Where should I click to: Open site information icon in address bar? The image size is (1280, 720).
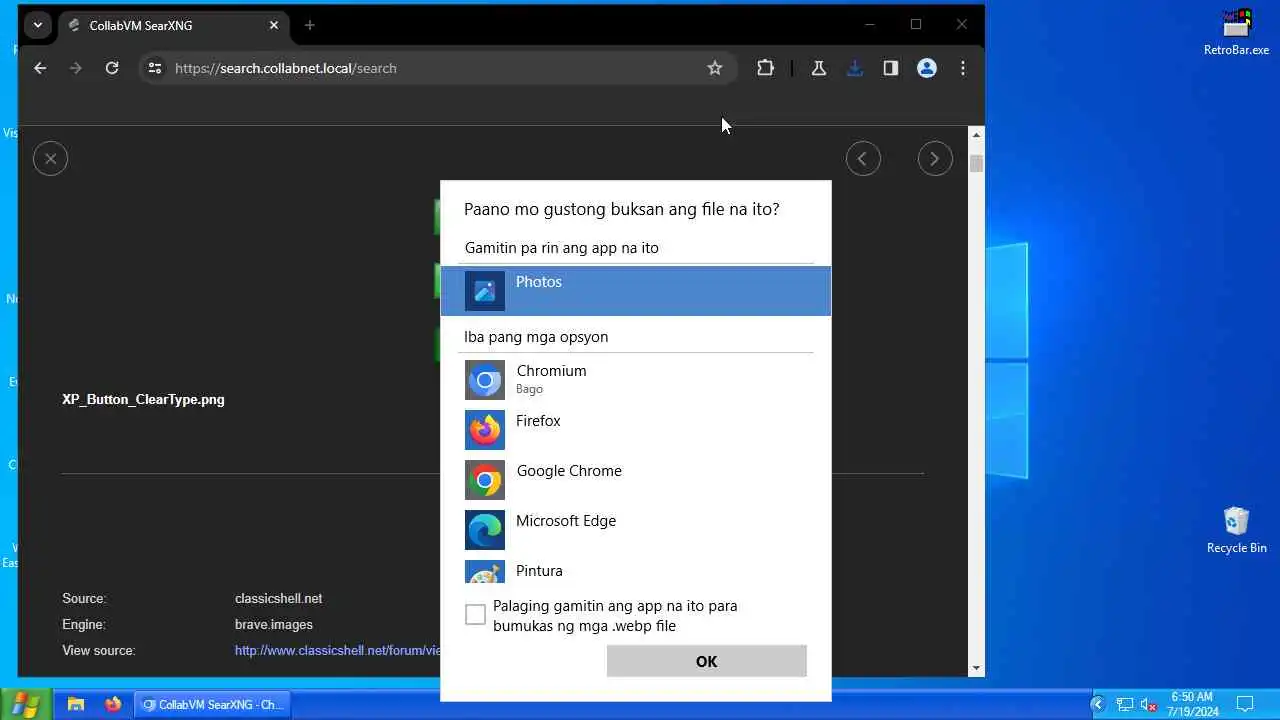tap(155, 68)
